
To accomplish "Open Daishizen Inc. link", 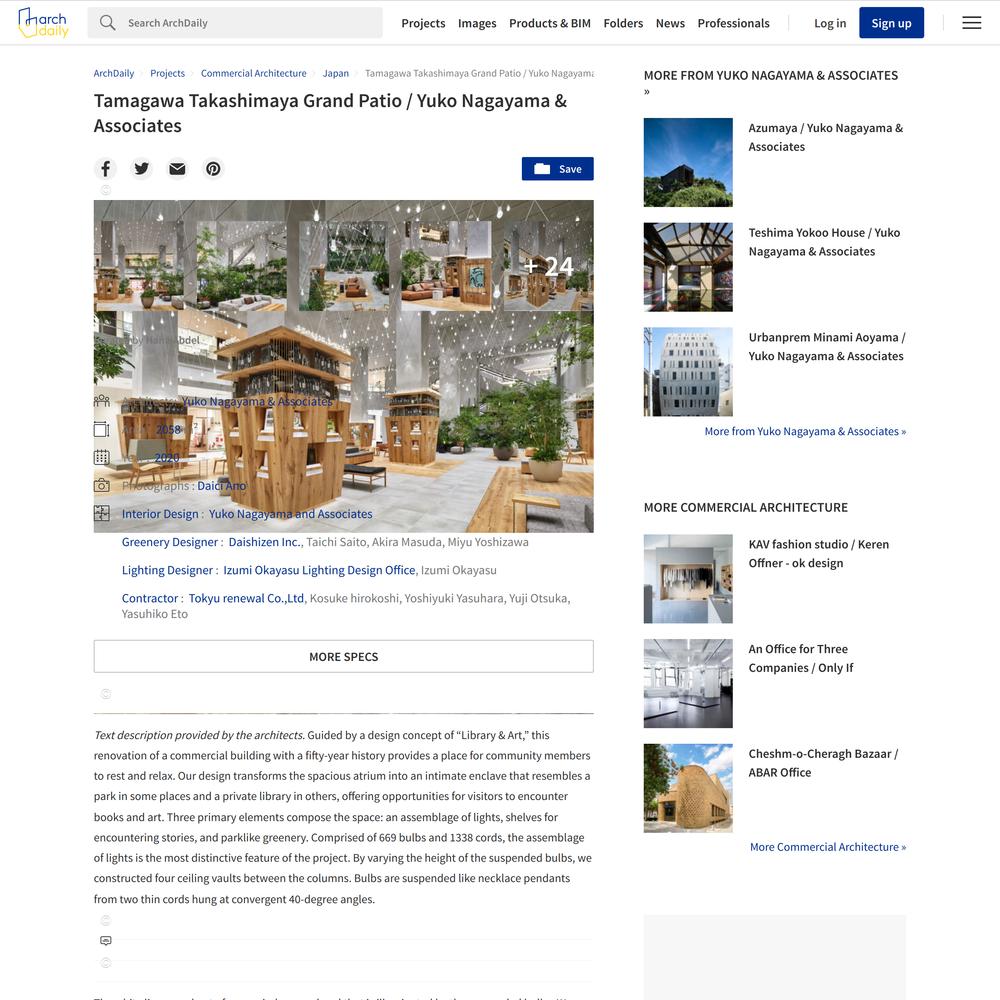I will click(265, 542).
